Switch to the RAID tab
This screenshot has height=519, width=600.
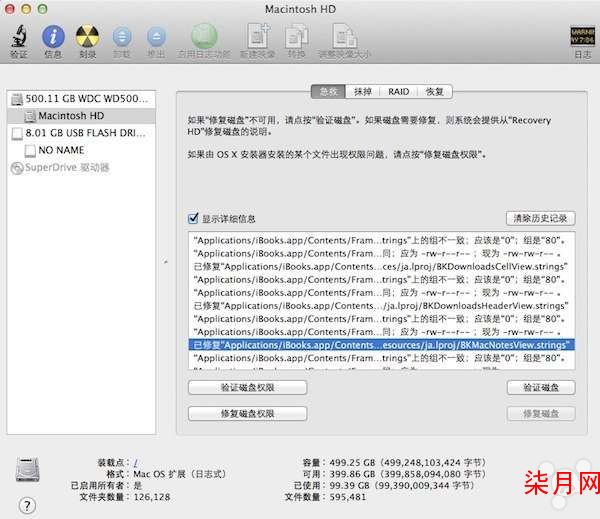(398, 92)
